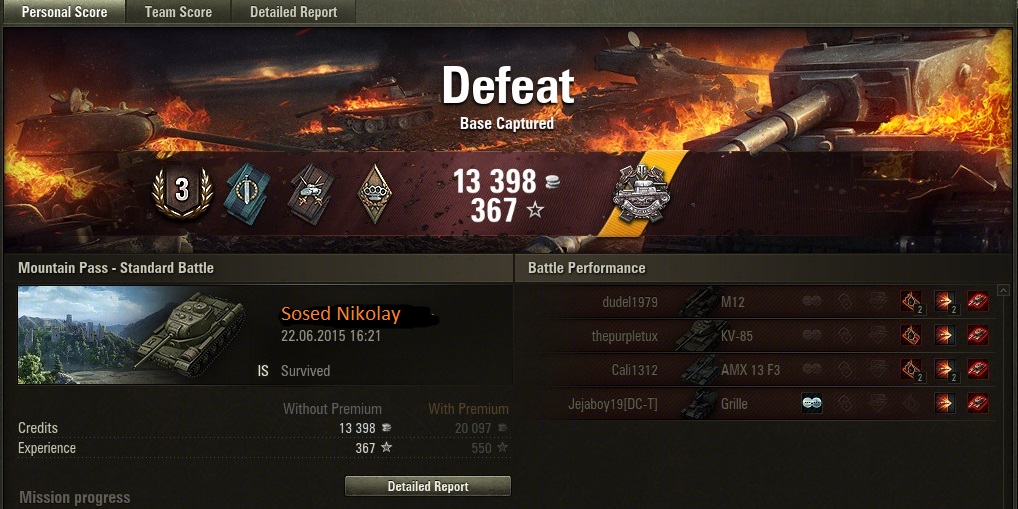Click the red destroyed tank icon for dudel1979
Image resolution: width=1018 pixels, height=509 pixels.
click(978, 301)
